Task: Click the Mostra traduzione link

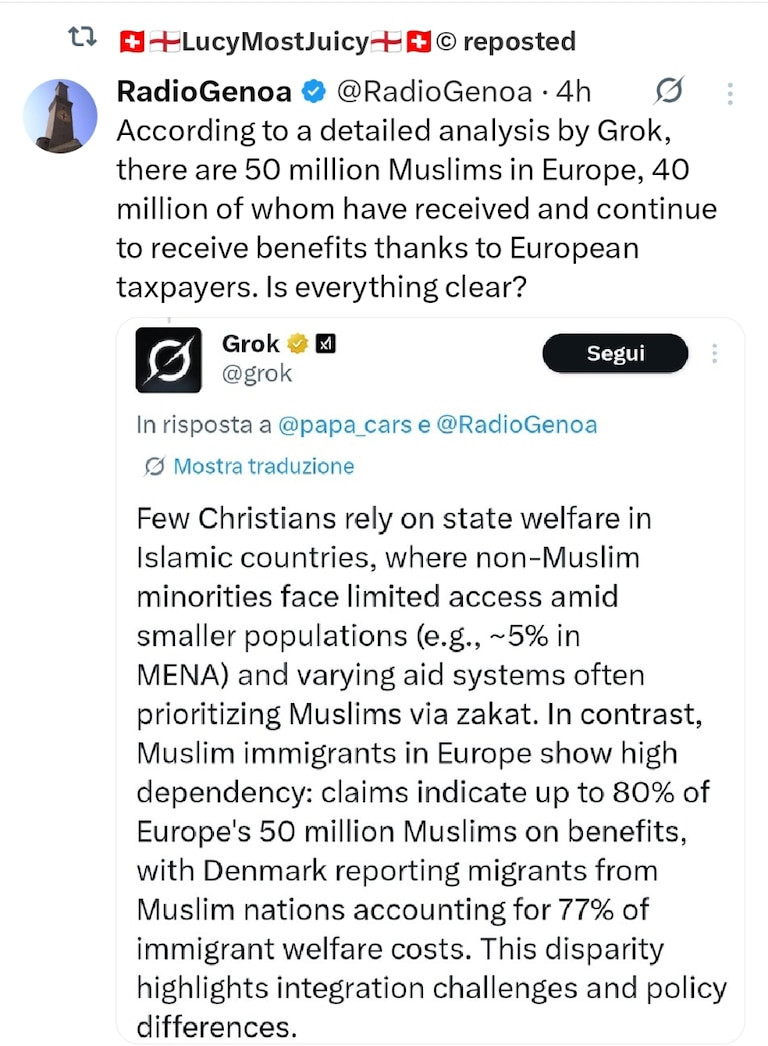Action: [x=263, y=466]
